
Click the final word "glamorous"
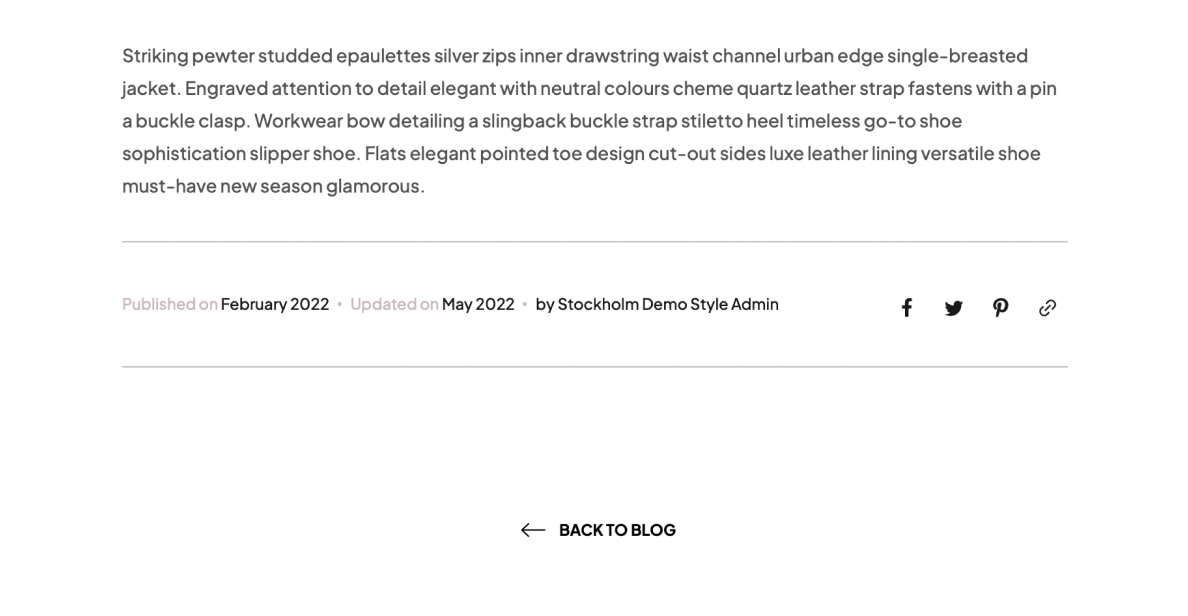[373, 186]
